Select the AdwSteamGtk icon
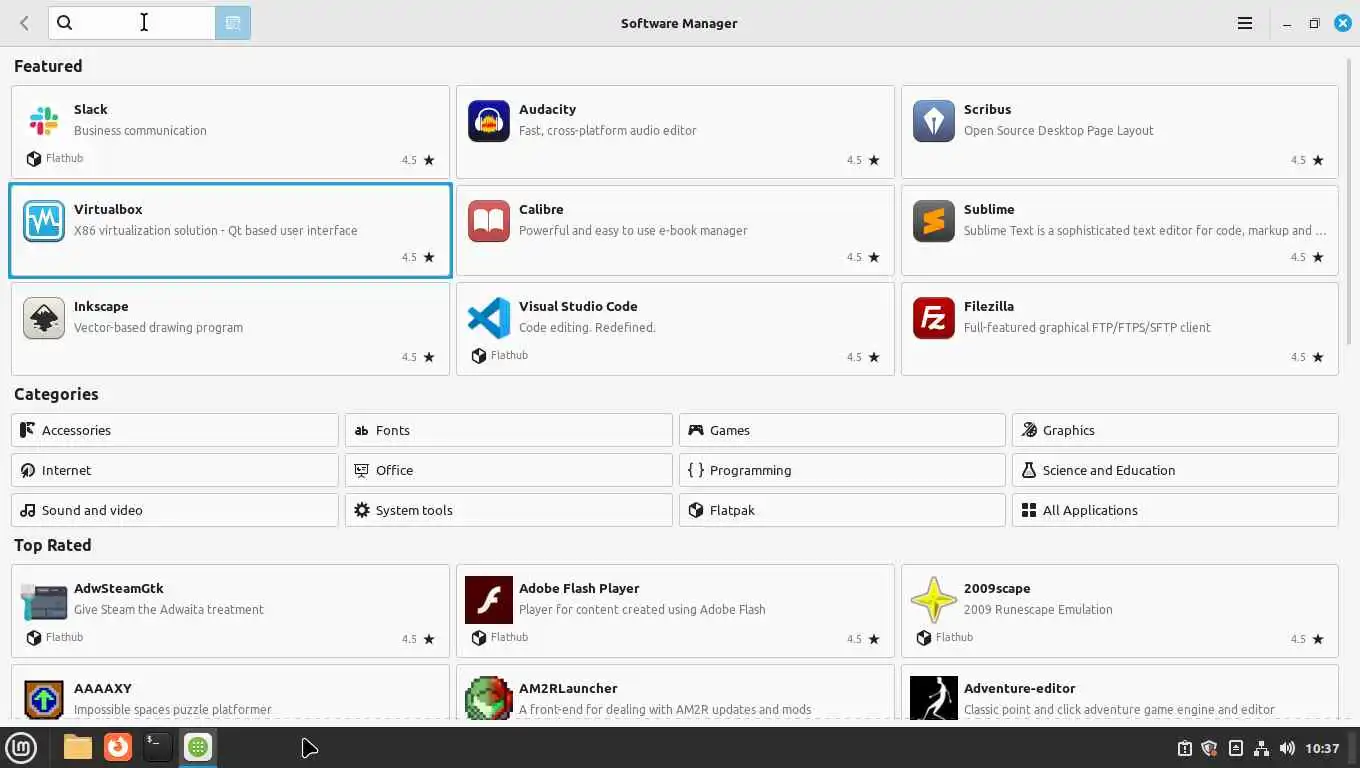Viewport: 1360px width, 768px height. click(x=43, y=600)
